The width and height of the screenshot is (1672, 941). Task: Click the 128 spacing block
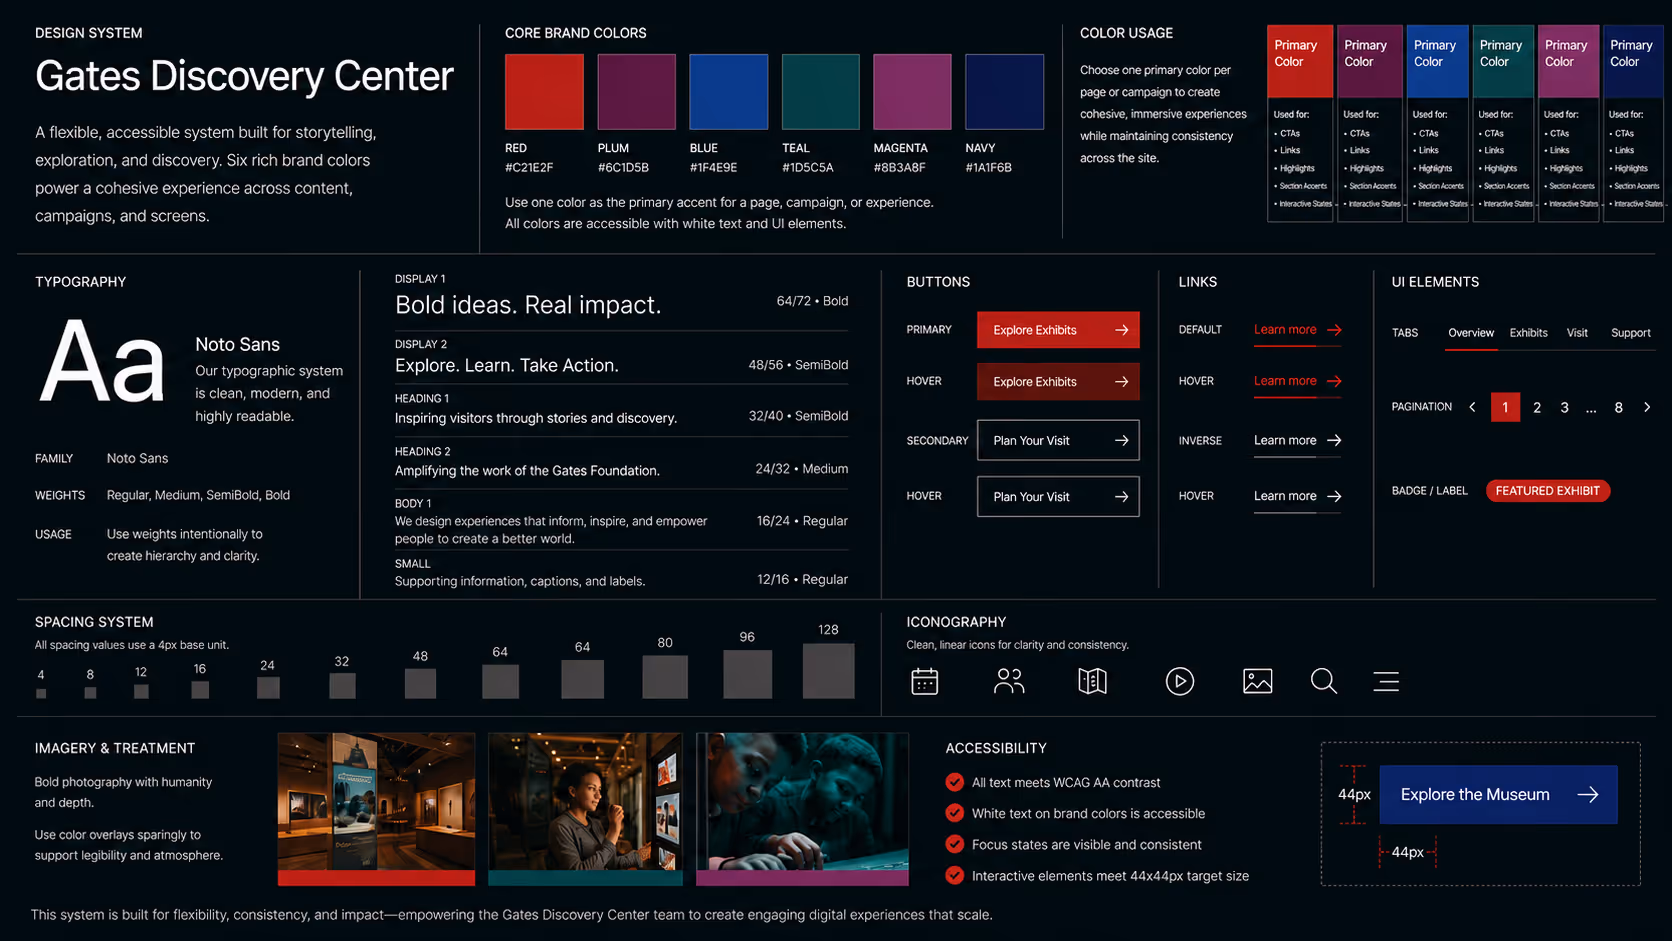(x=828, y=671)
